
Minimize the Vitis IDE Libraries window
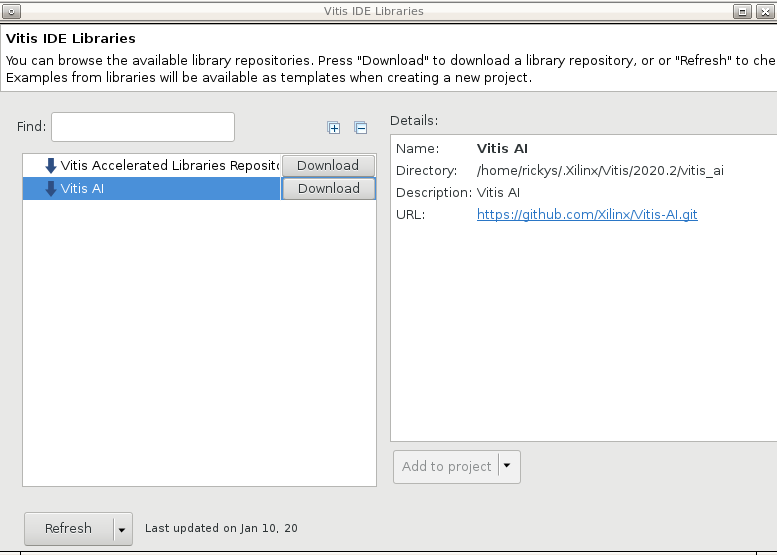pos(741,11)
